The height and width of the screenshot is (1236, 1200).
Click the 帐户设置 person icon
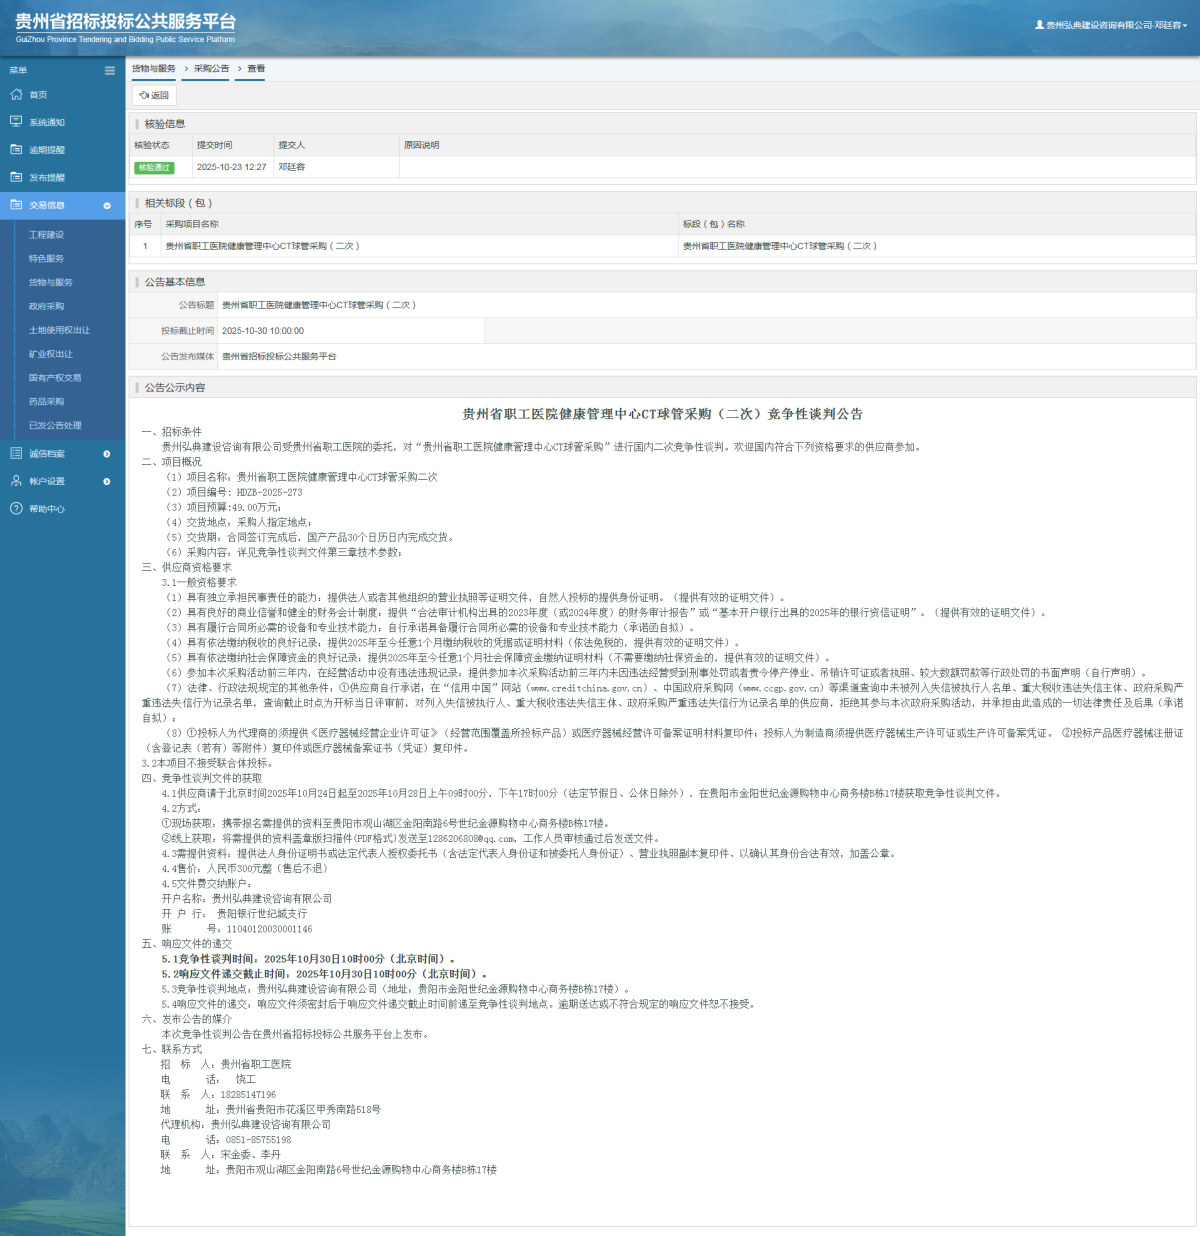tap(16, 481)
